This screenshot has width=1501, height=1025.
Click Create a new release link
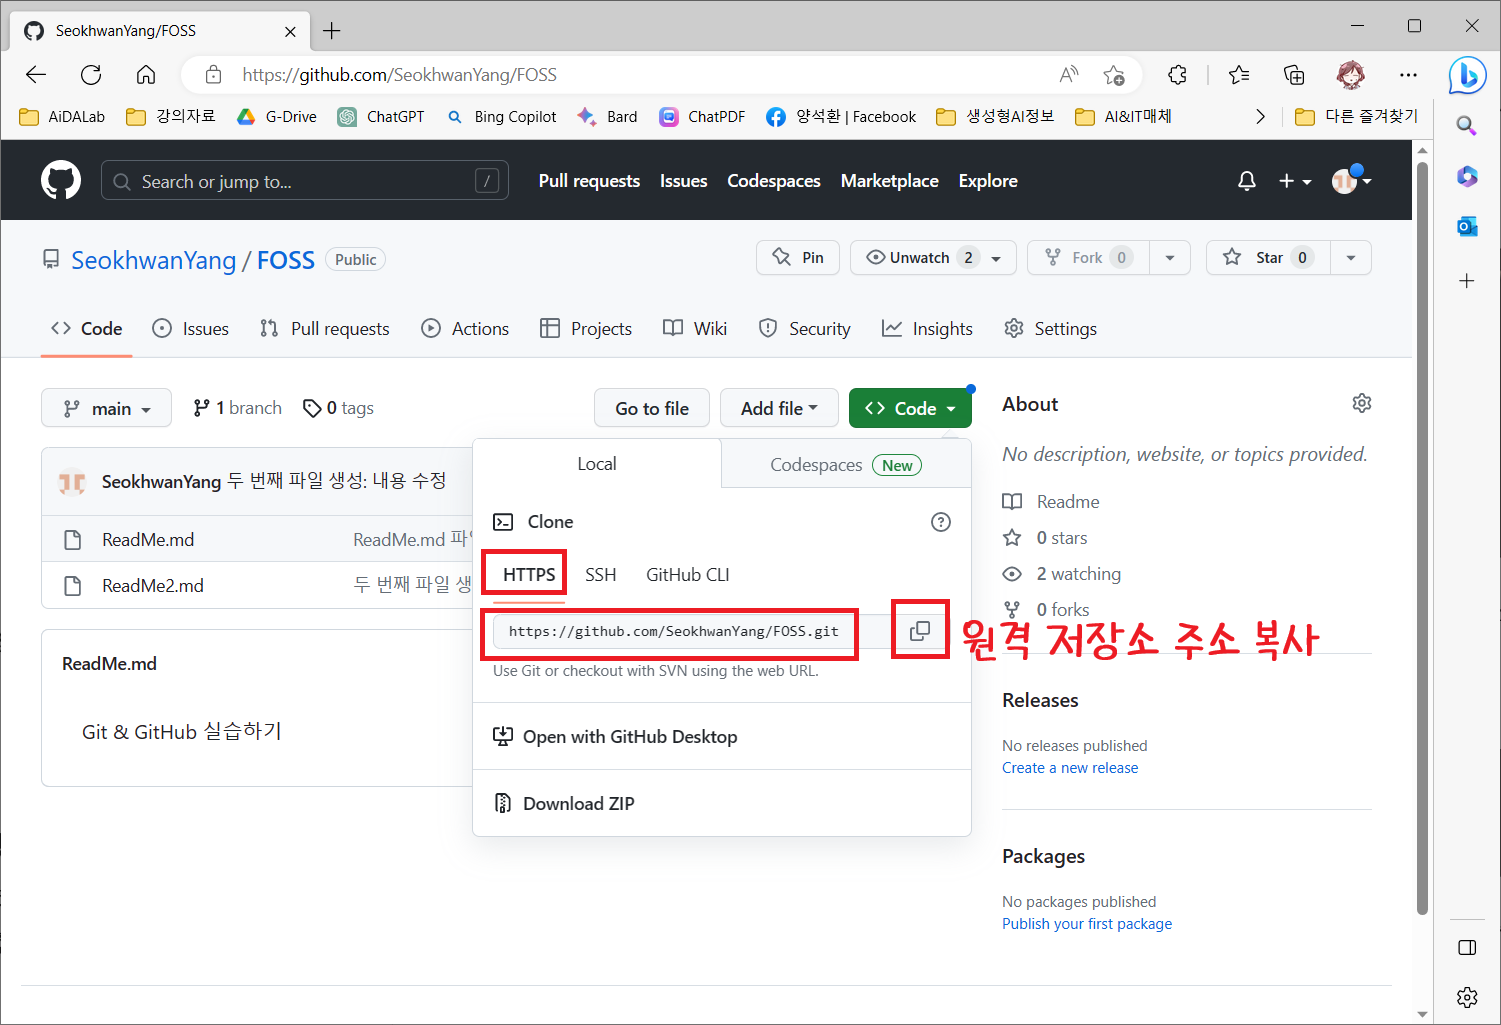(x=1070, y=768)
